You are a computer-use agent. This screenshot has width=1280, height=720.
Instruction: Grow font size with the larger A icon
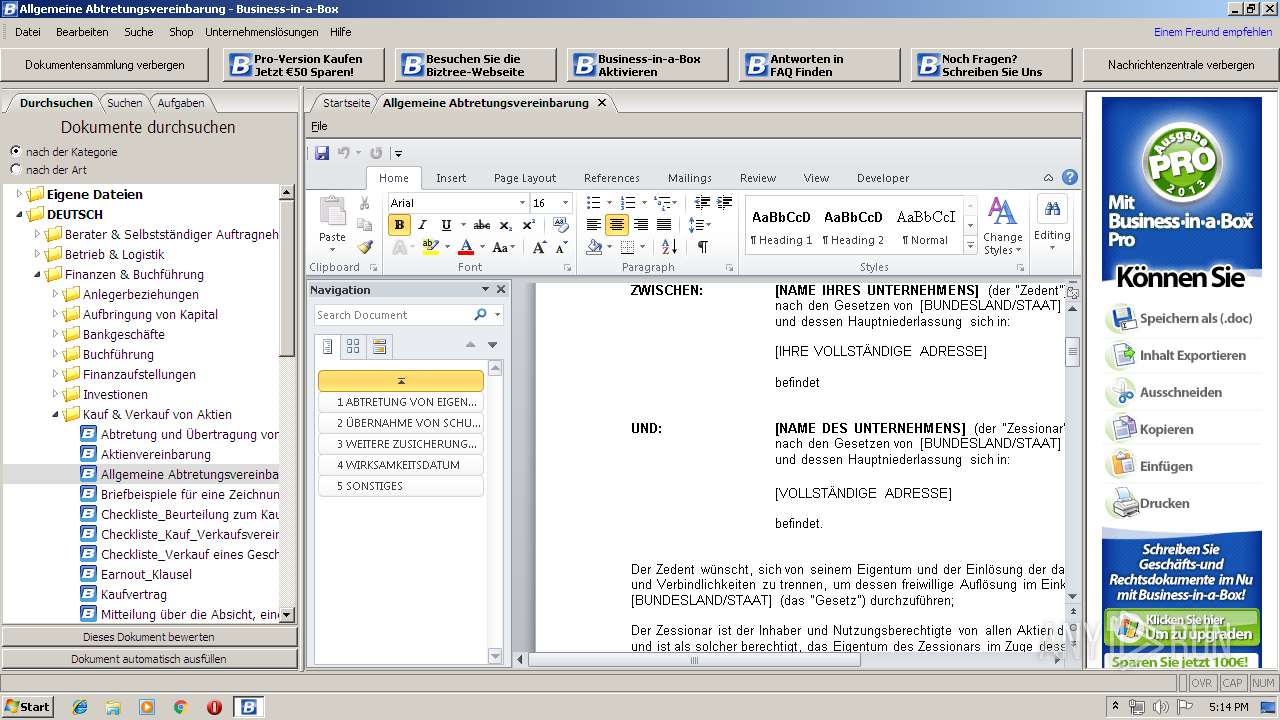coord(540,248)
